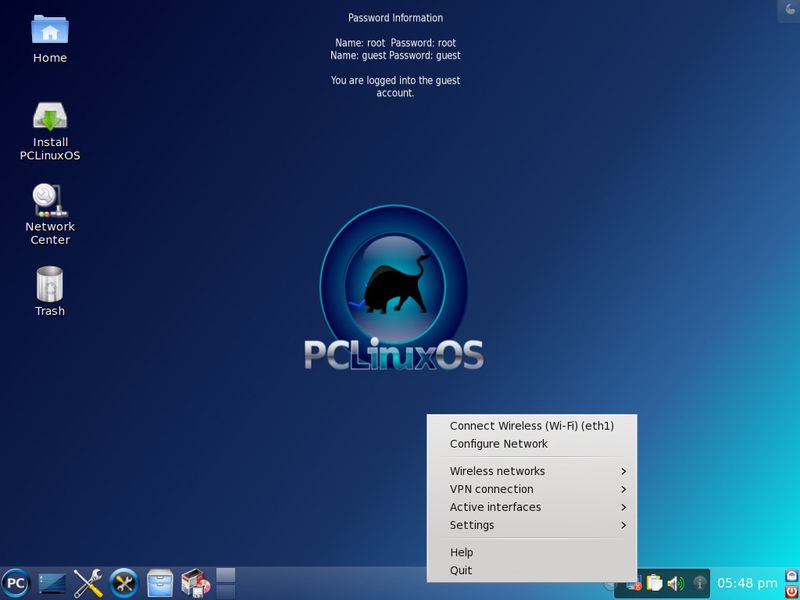Open the wrench and screwdriver configuration tool
Screen dimensions: 800x600
tap(88, 583)
